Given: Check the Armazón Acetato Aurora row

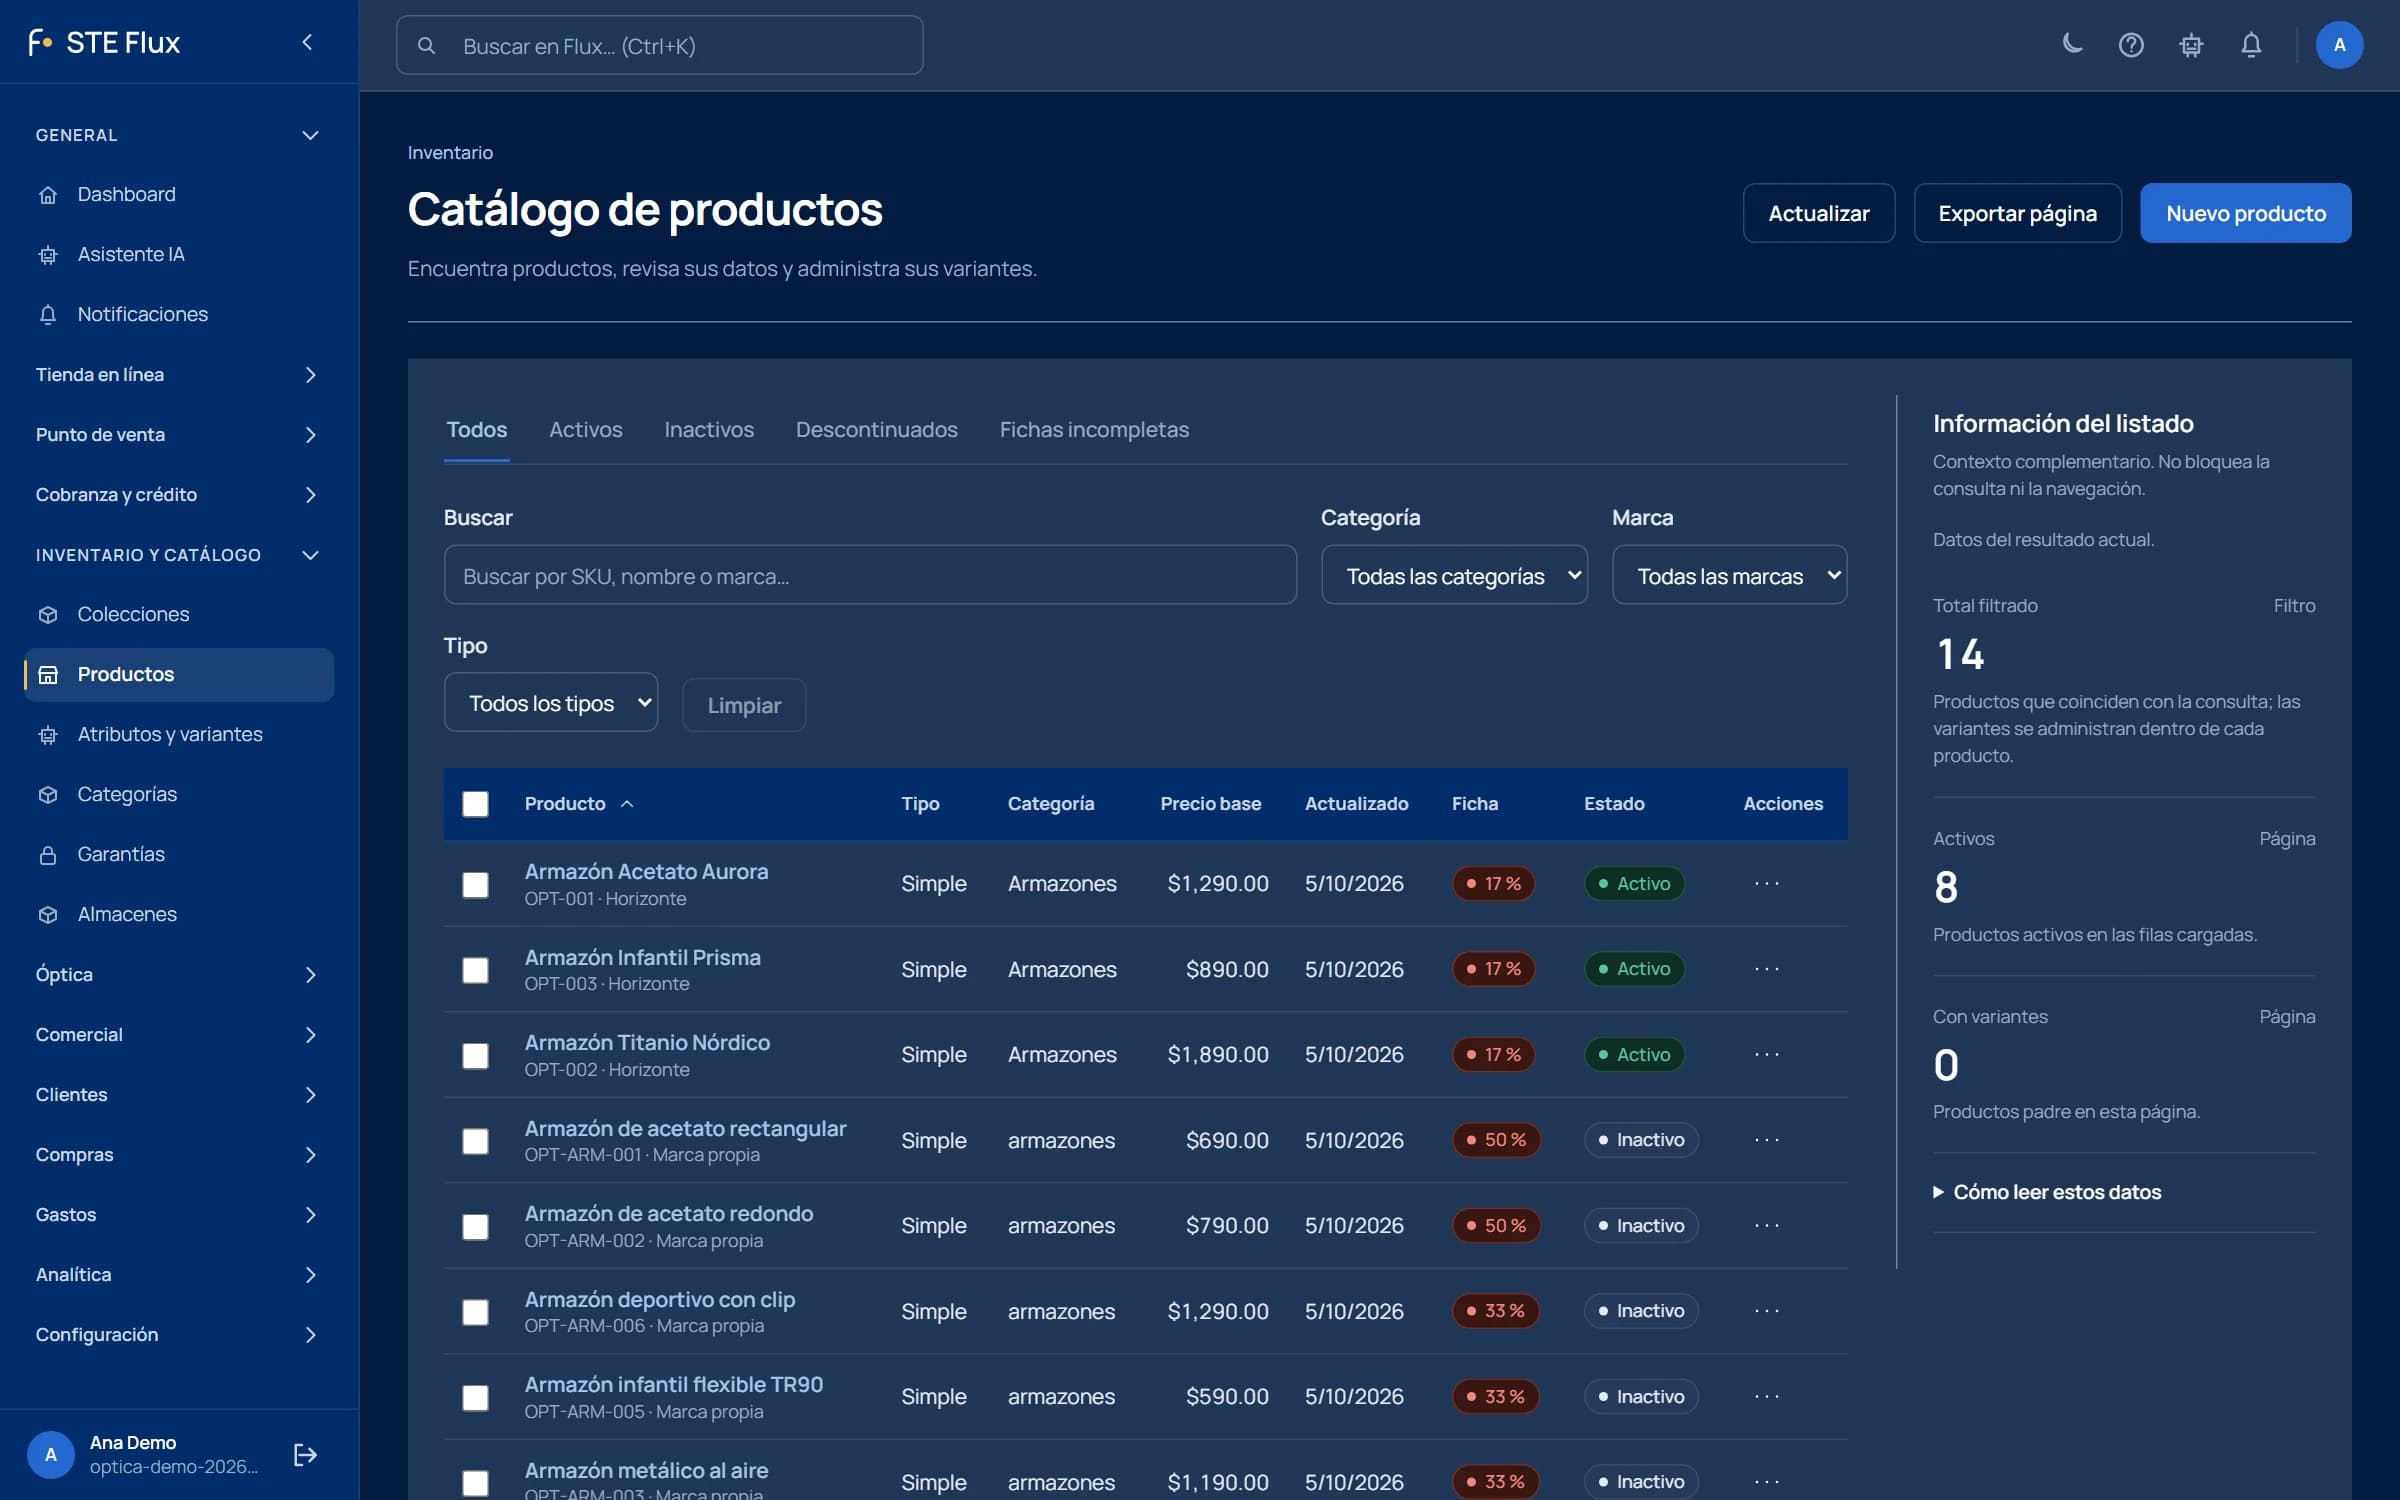Looking at the screenshot, I should 475,885.
